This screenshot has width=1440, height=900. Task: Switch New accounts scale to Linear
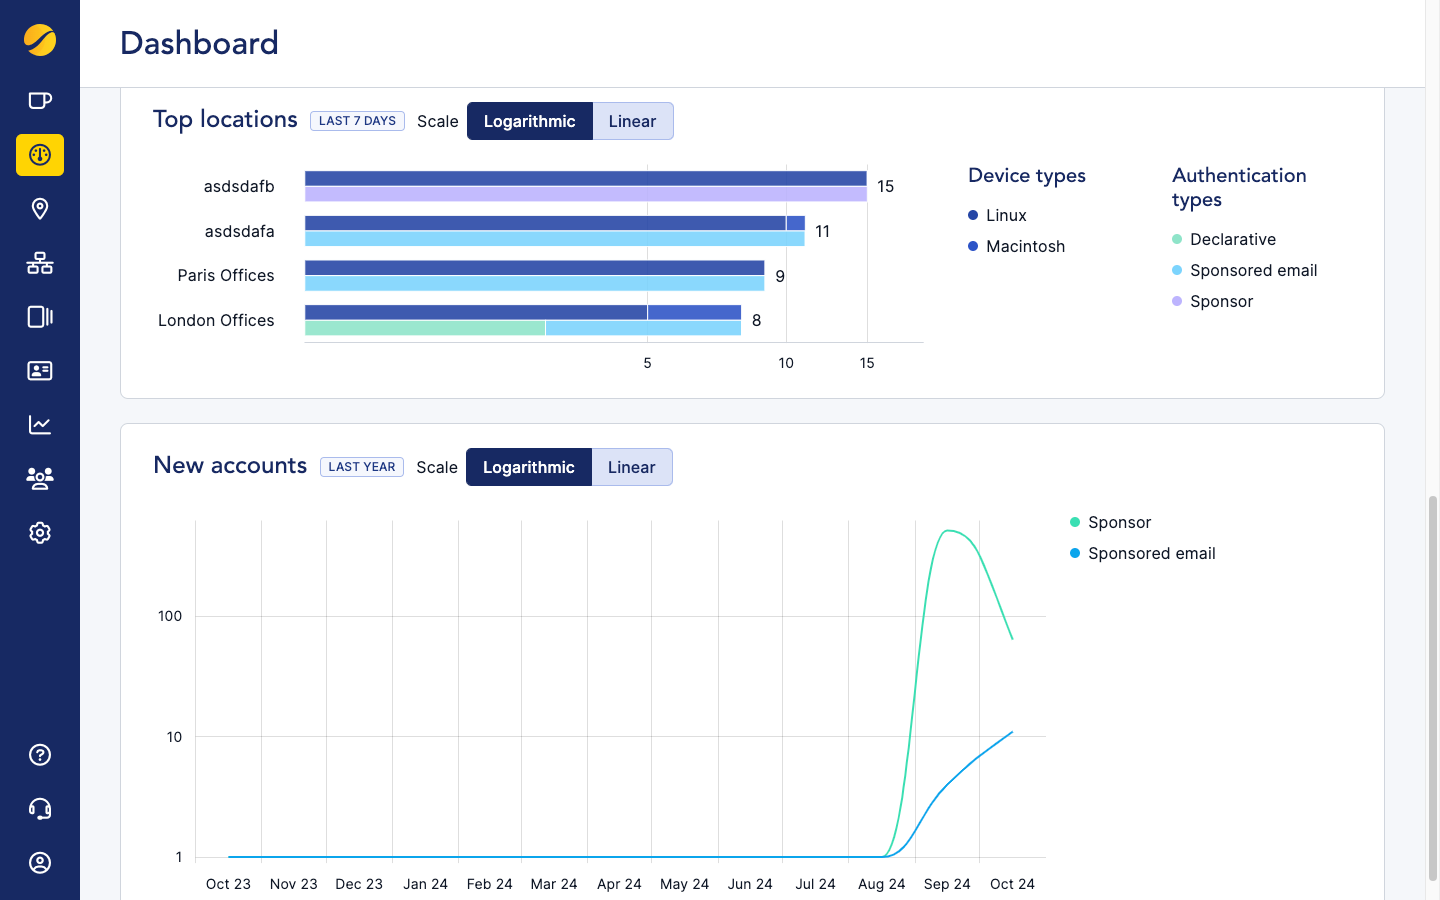(x=631, y=467)
